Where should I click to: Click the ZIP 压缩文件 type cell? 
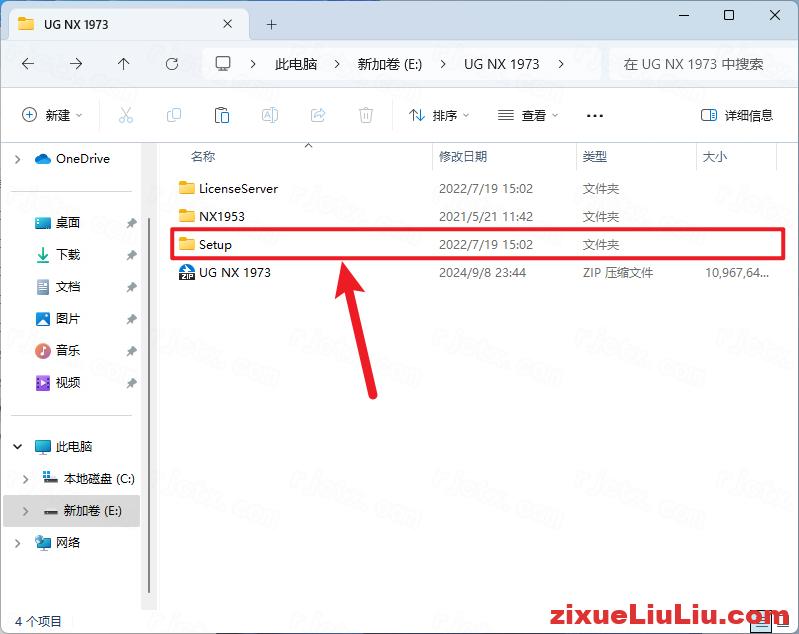pos(618,273)
